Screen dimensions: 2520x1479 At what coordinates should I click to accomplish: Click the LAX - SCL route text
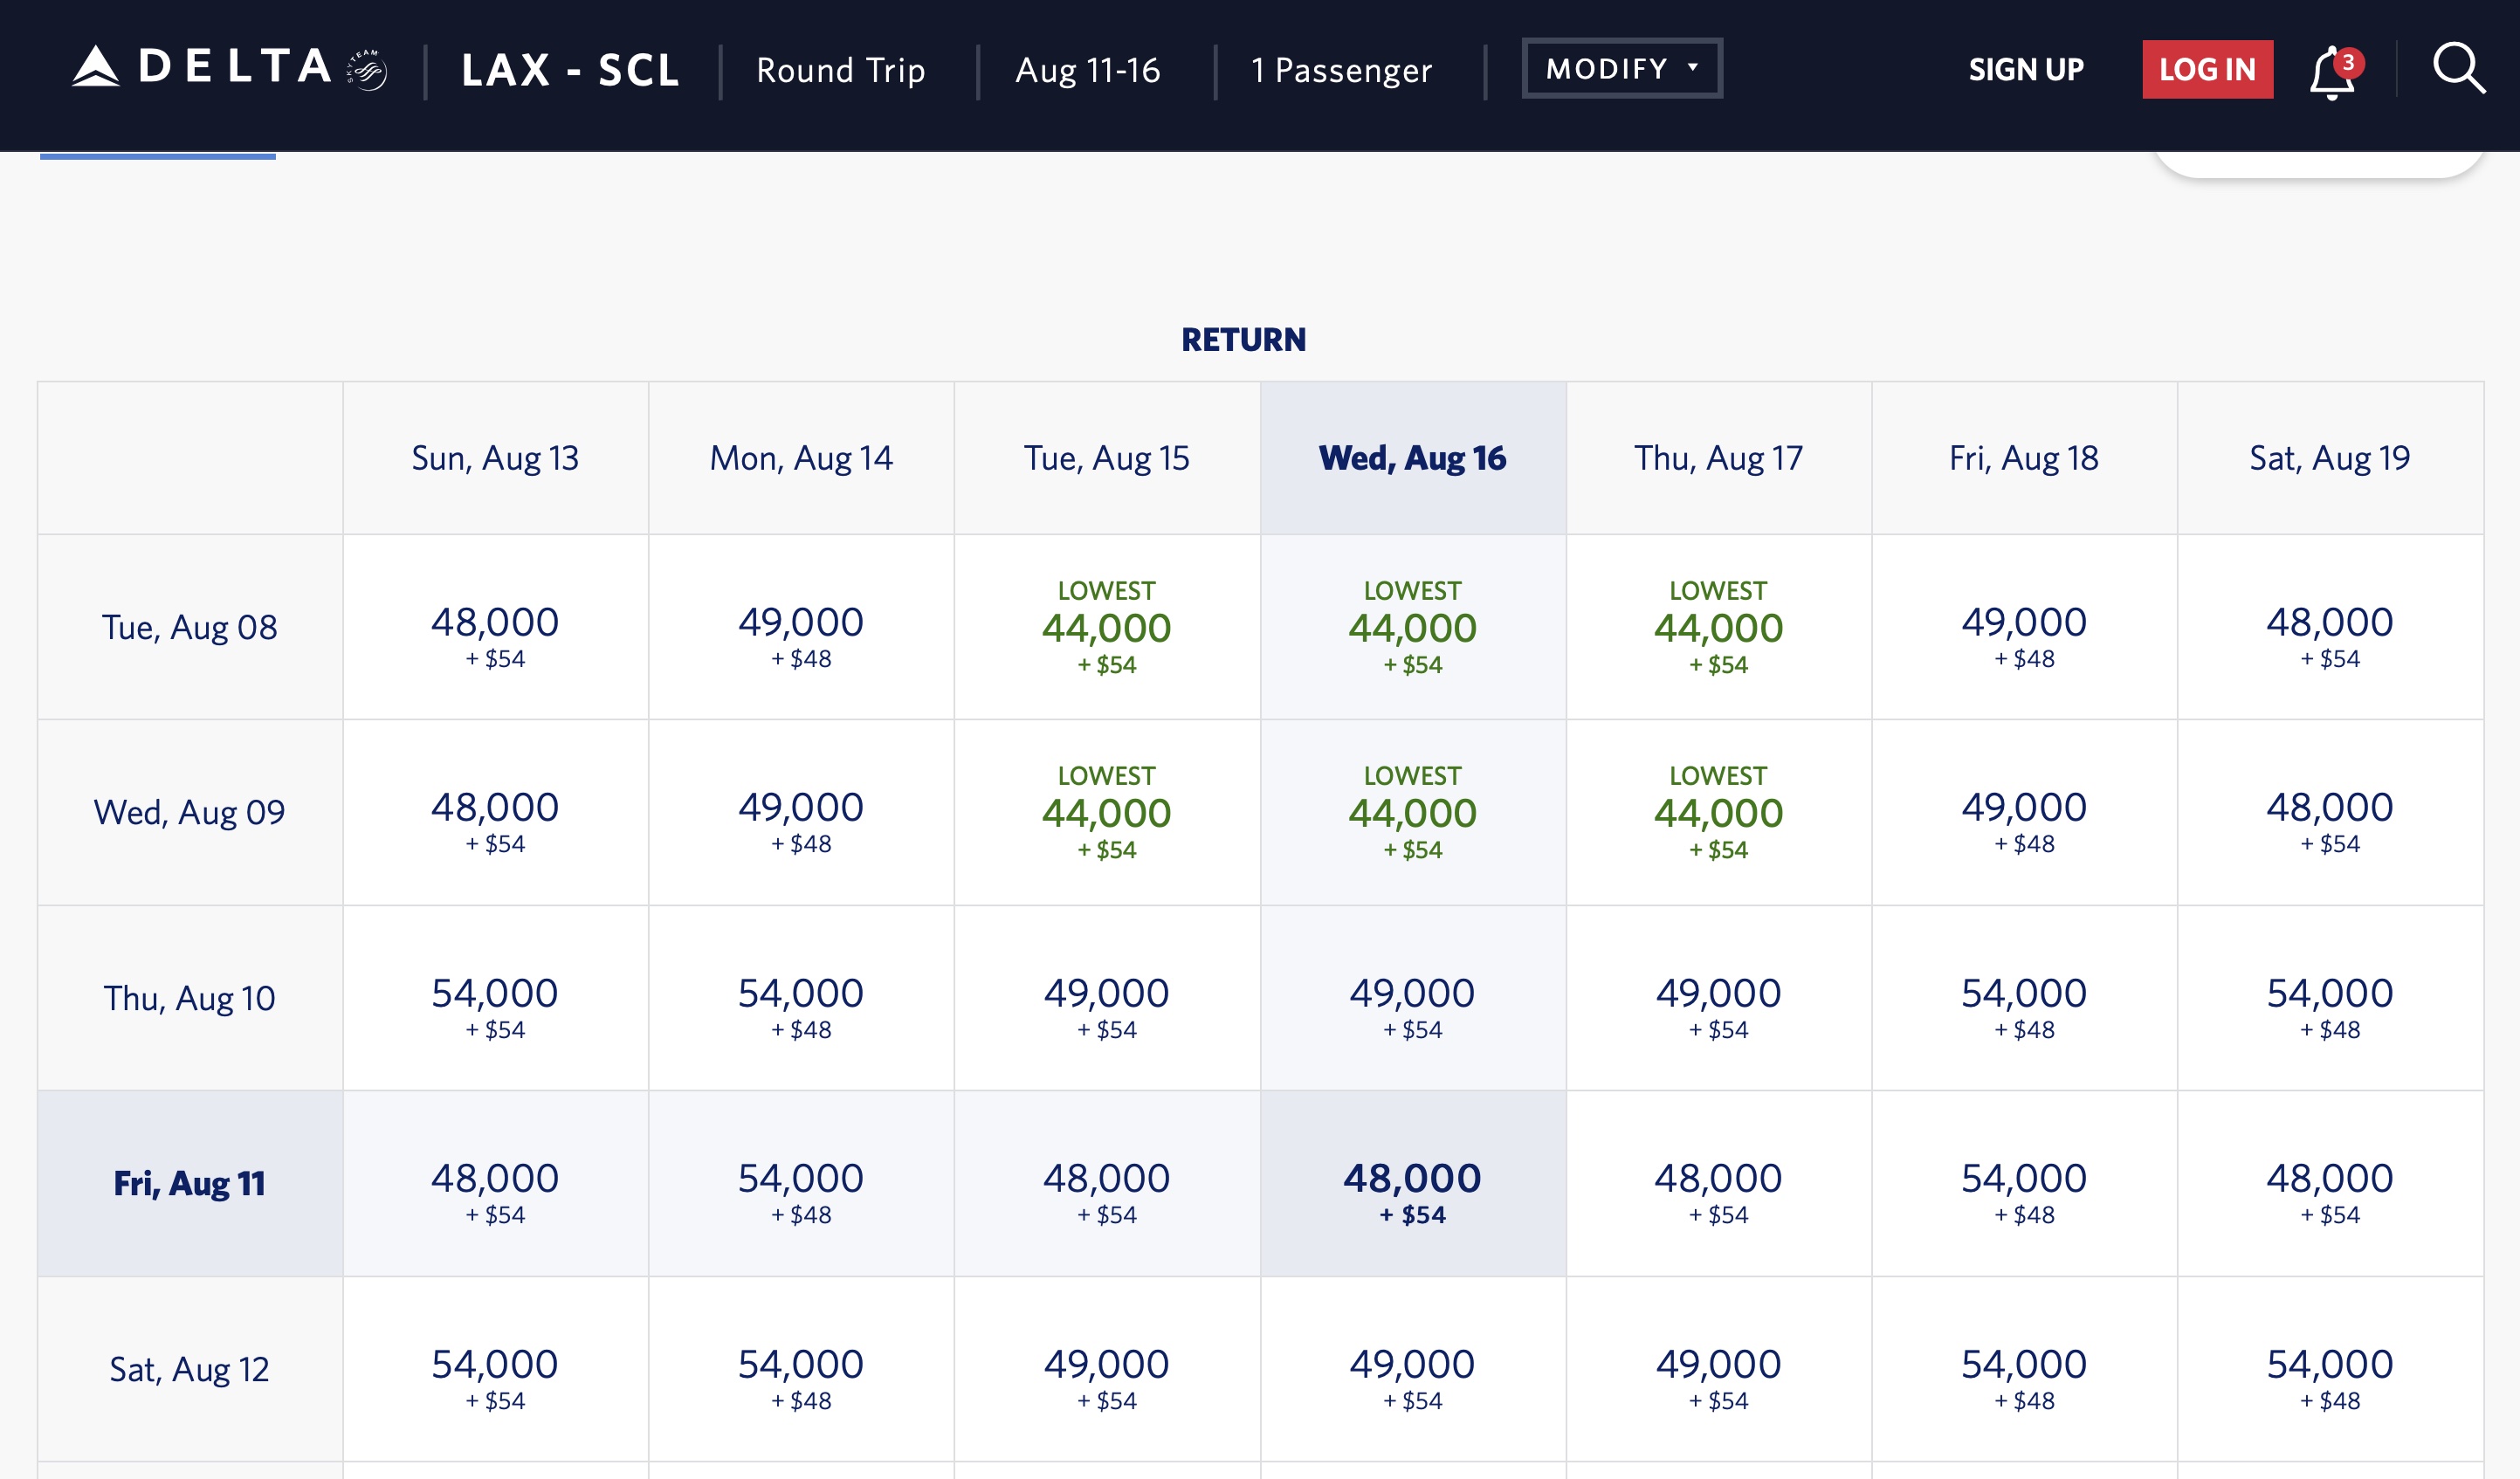[x=570, y=70]
